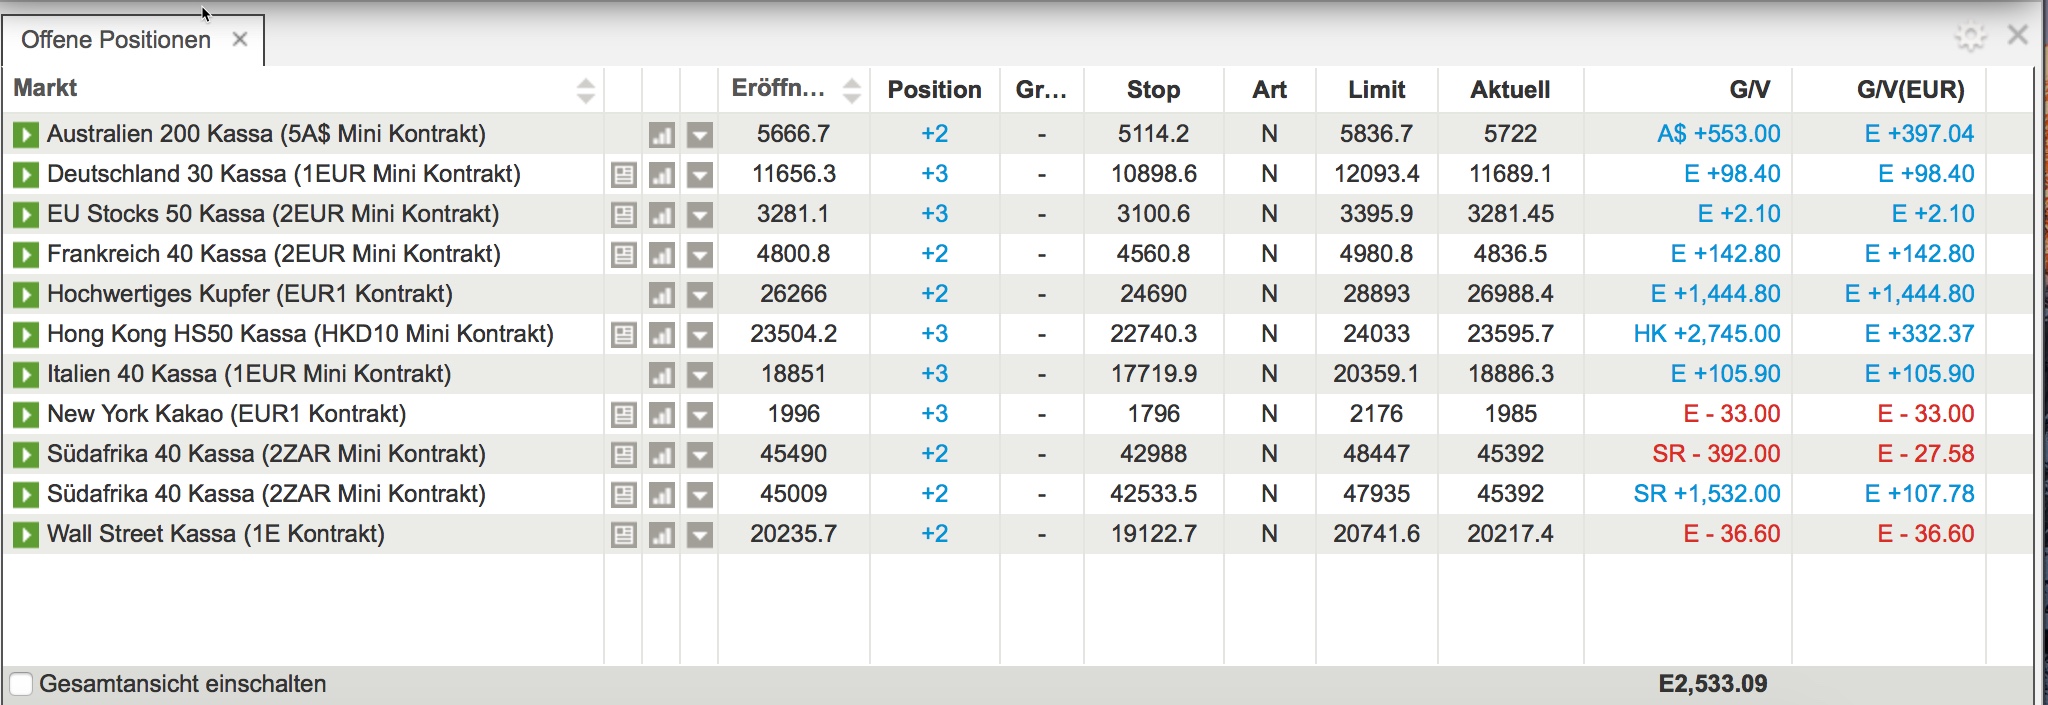Click the Aktuell column header
The height and width of the screenshot is (705, 2048).
1510,90
